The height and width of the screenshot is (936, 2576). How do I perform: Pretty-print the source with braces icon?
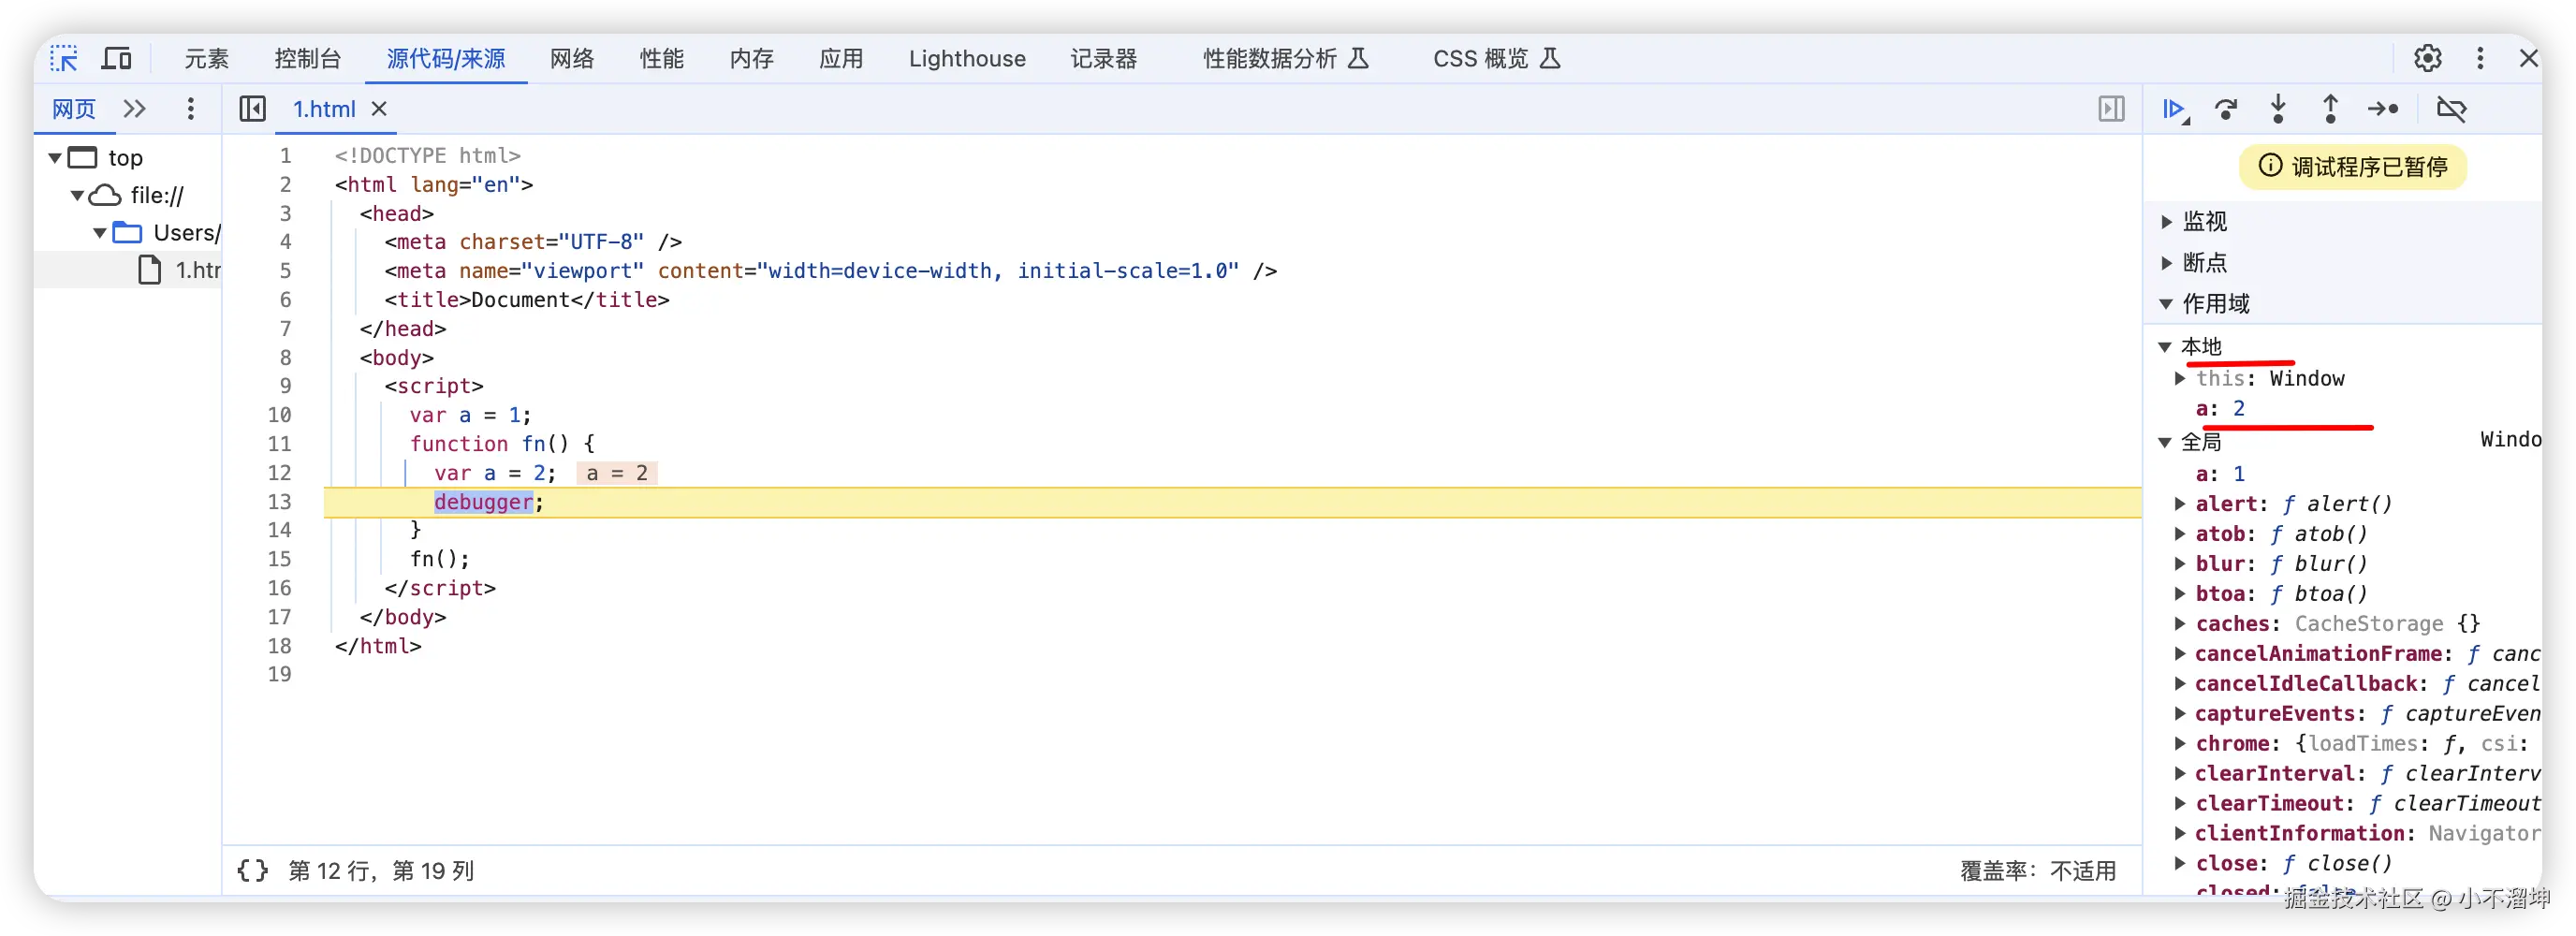(x=252, y=870)
